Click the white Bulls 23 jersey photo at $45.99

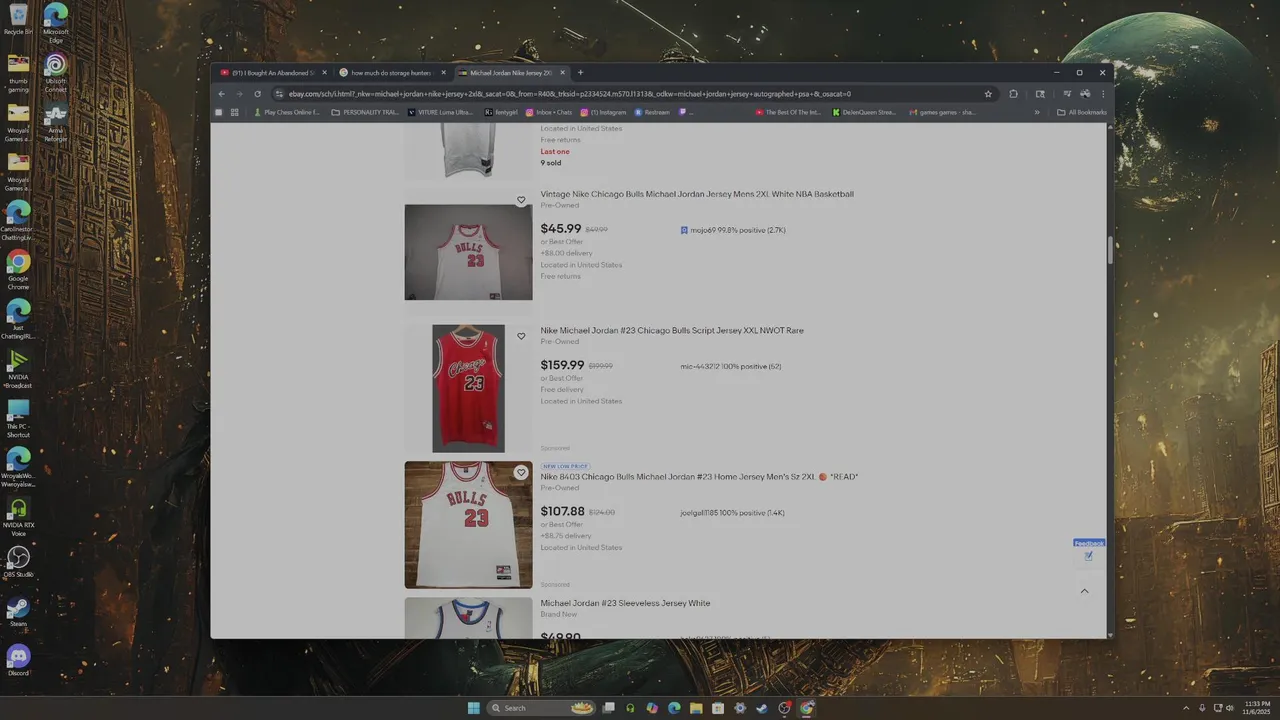coord(468,252)
